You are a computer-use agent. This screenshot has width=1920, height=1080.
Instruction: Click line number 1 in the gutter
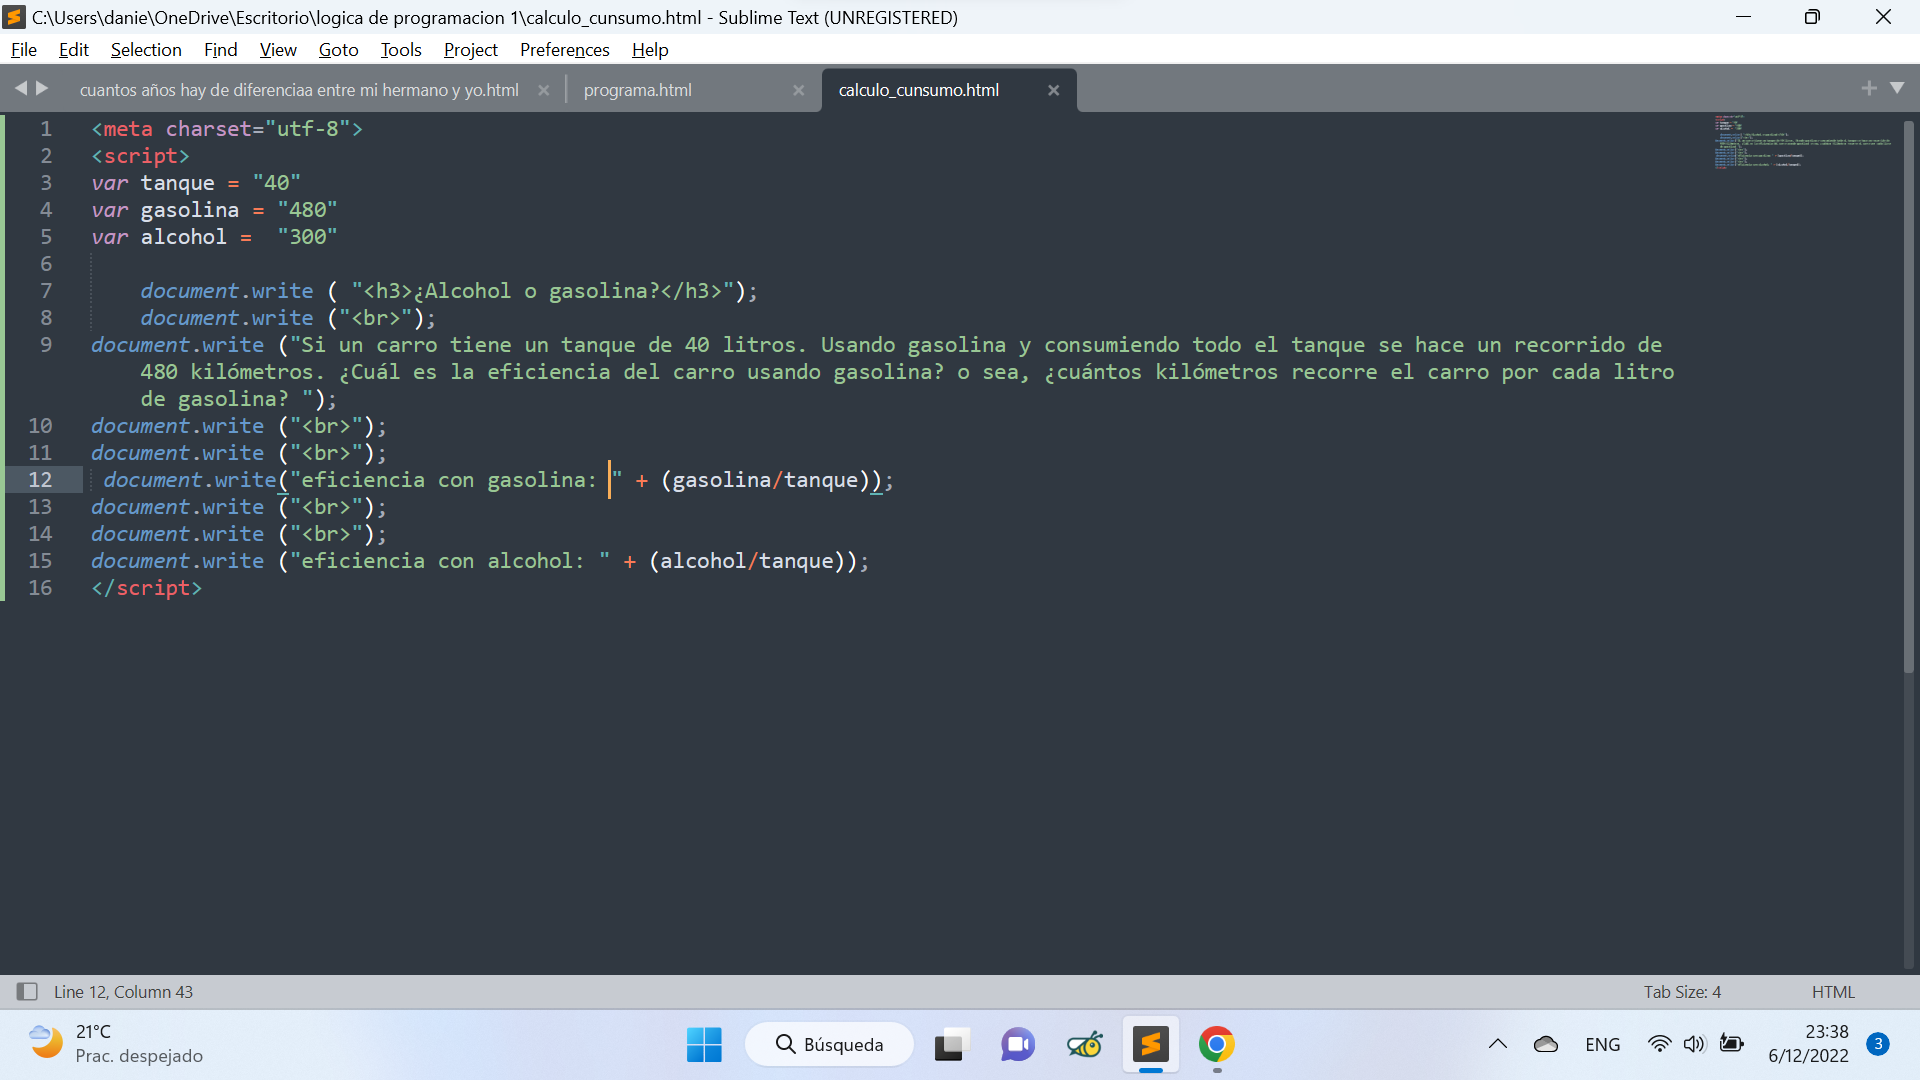46,129
